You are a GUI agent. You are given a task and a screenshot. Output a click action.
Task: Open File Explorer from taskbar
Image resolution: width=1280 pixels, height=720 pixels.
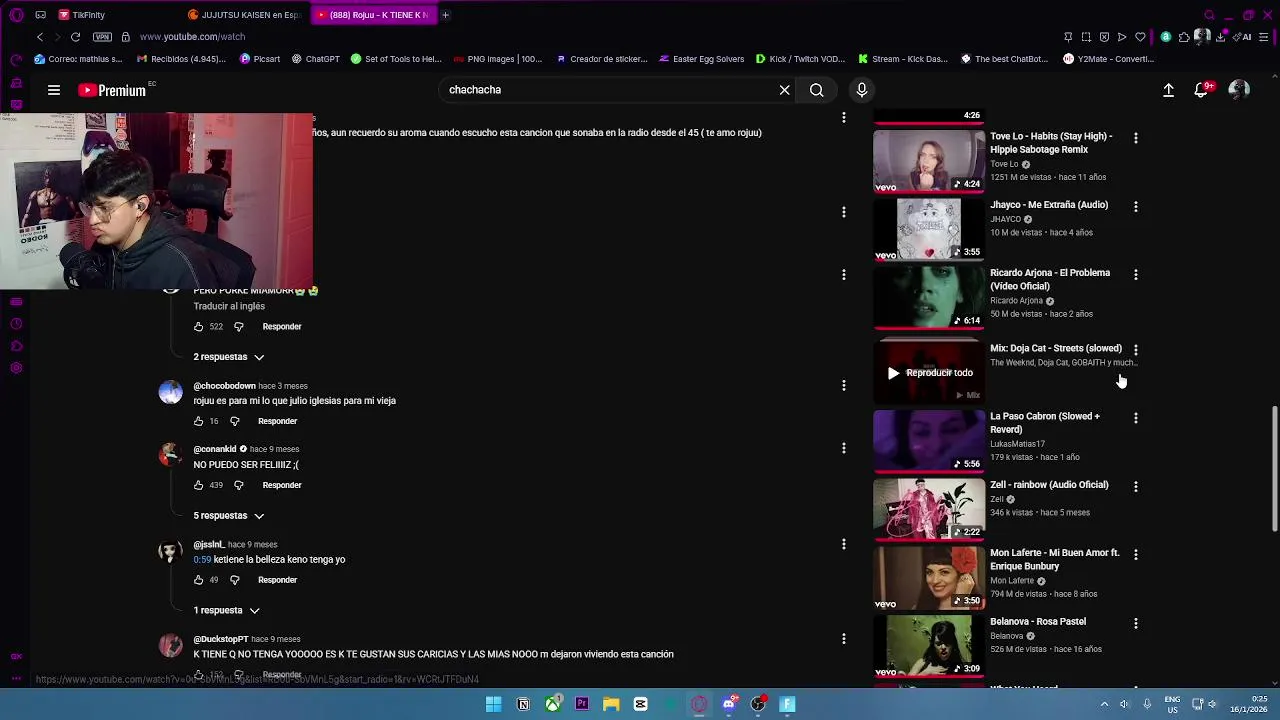(x=611, y=704)
